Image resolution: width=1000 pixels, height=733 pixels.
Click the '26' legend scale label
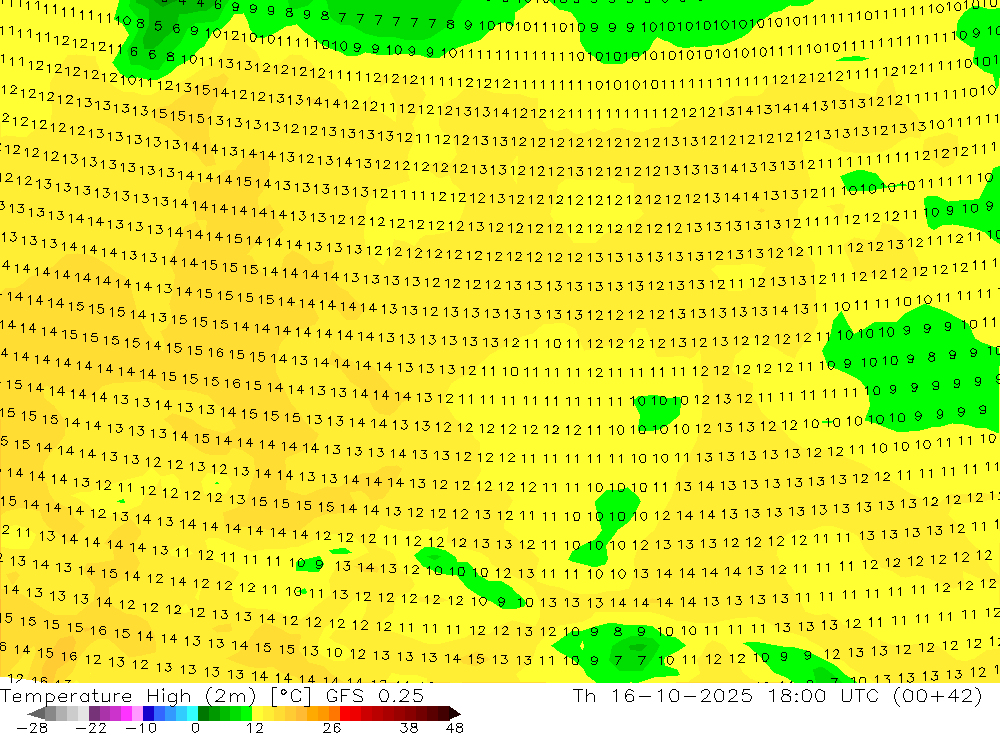pyautogui.click(x=332, y=727)
